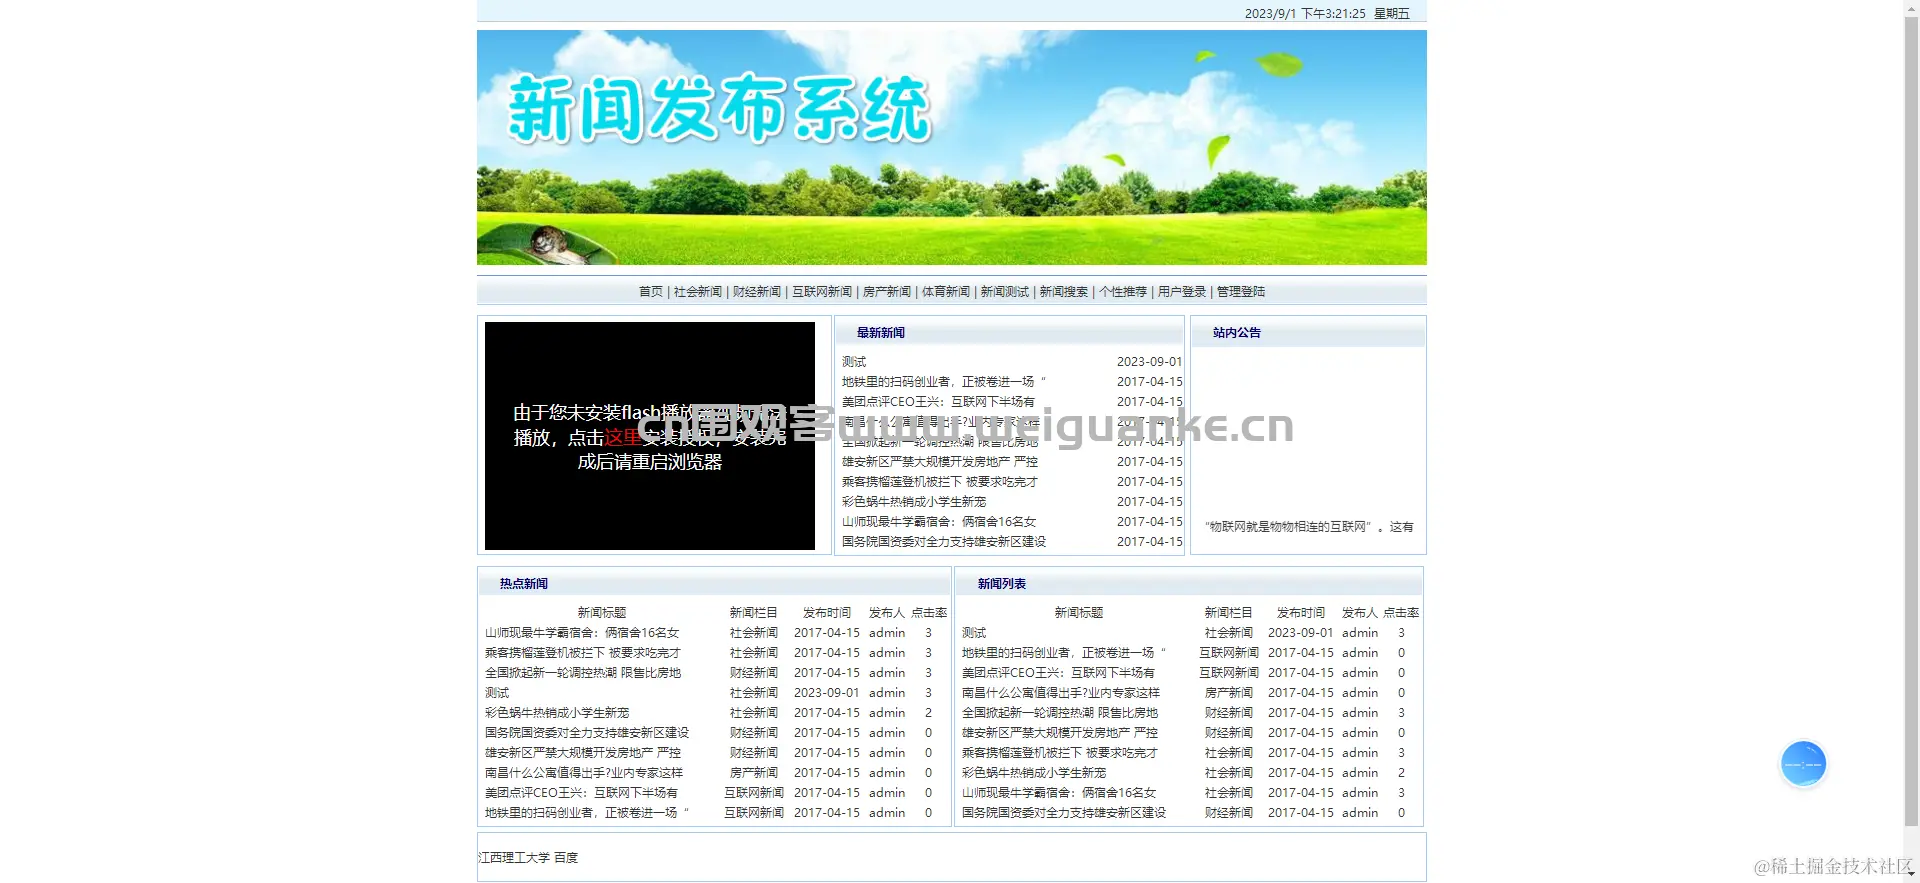The image size is (1920, 883).
Task: Open 雄安新区严禁大规模开发房地产 in 新闻列表
Action: pyautogui.click(x=1060, y=733)
